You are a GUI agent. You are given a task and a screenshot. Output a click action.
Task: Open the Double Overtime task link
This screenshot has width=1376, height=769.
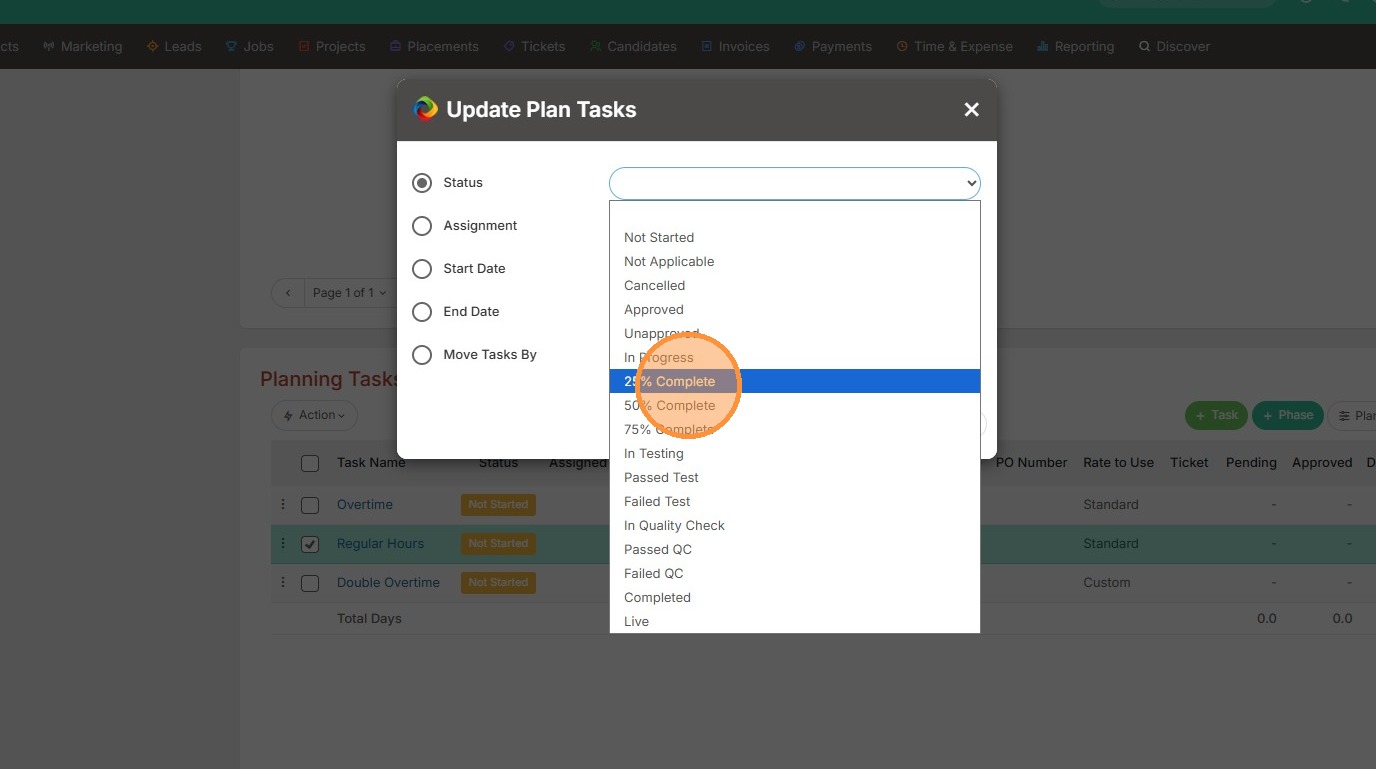(388, 582)
